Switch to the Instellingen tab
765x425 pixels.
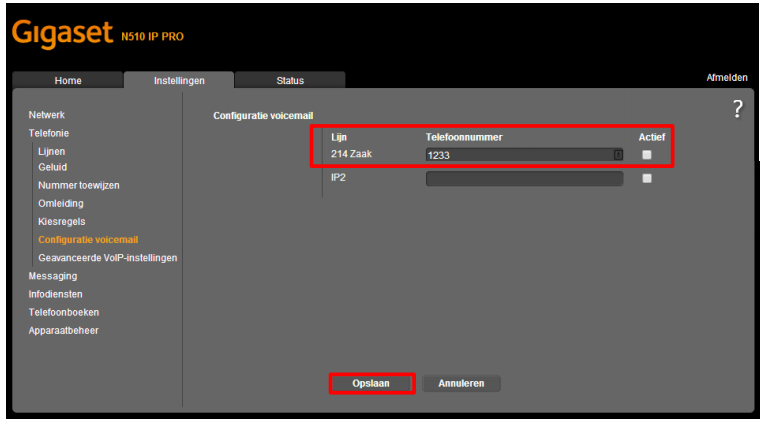pos(179,81)
